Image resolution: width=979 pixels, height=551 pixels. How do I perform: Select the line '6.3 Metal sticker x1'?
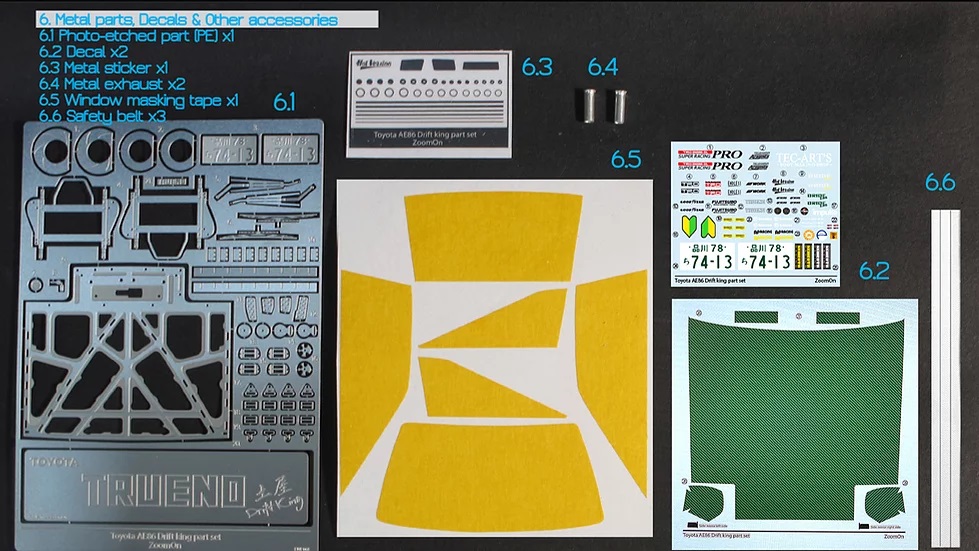coord(104,67)
